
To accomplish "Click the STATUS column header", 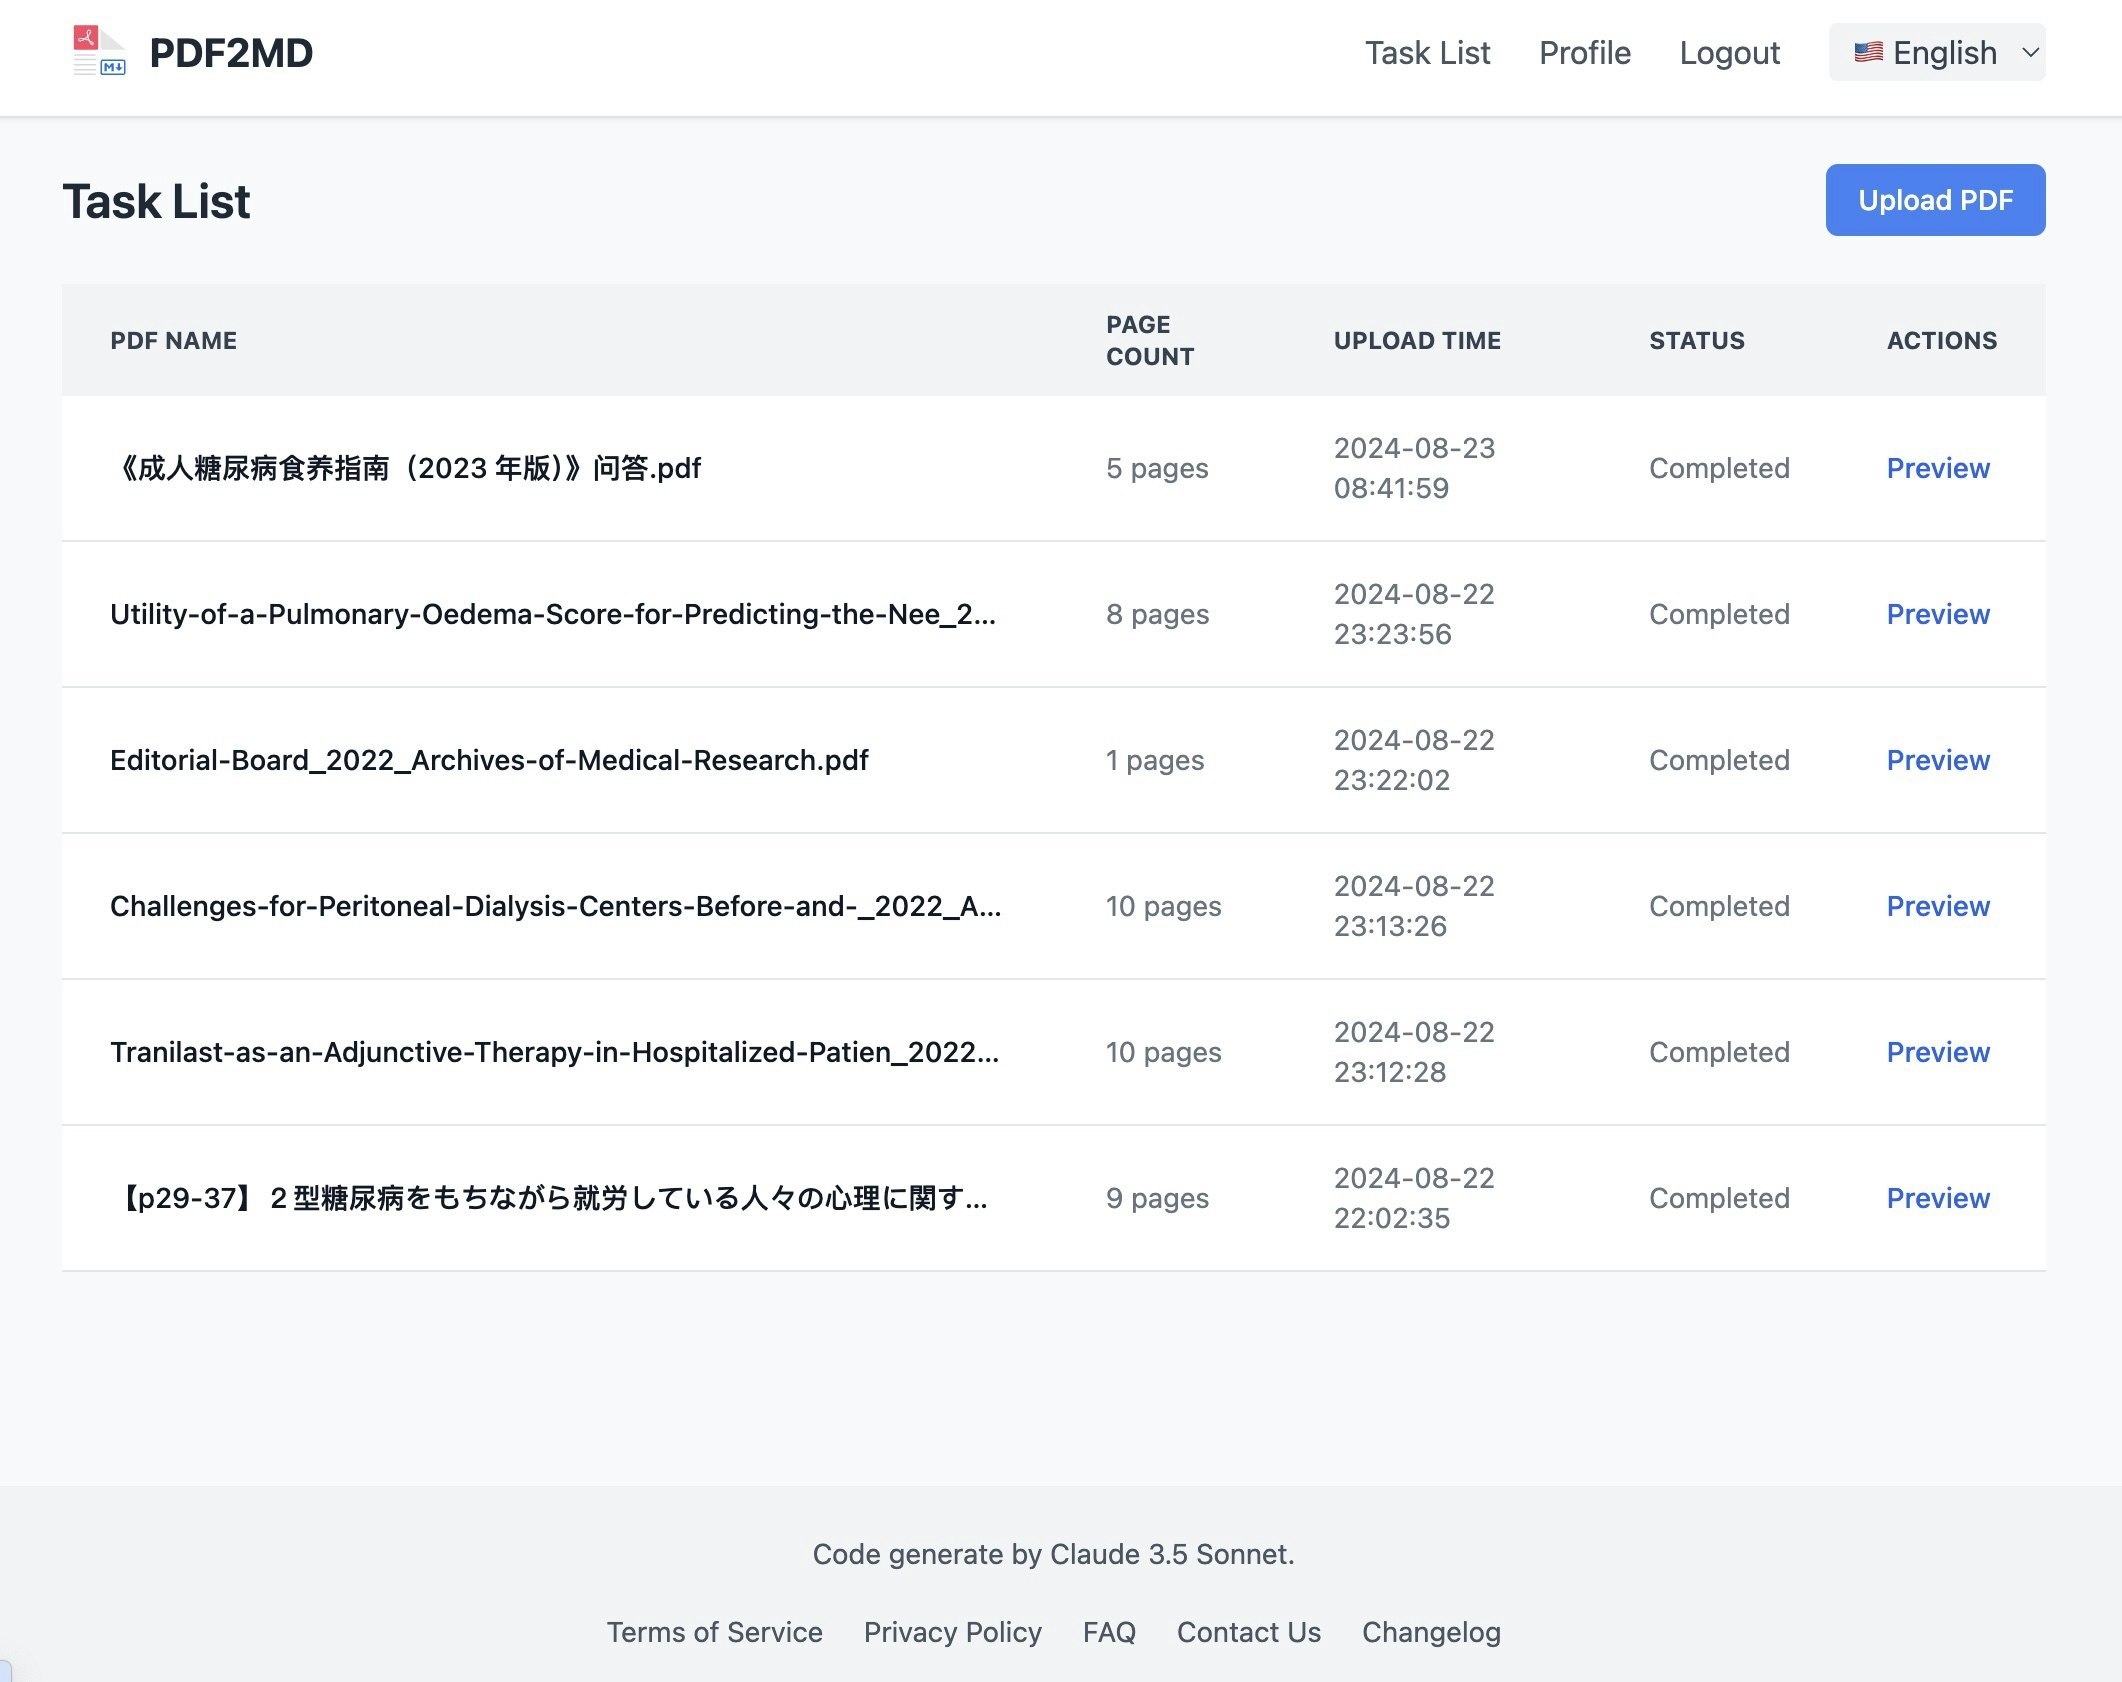I will click(x=1697, y=341).
